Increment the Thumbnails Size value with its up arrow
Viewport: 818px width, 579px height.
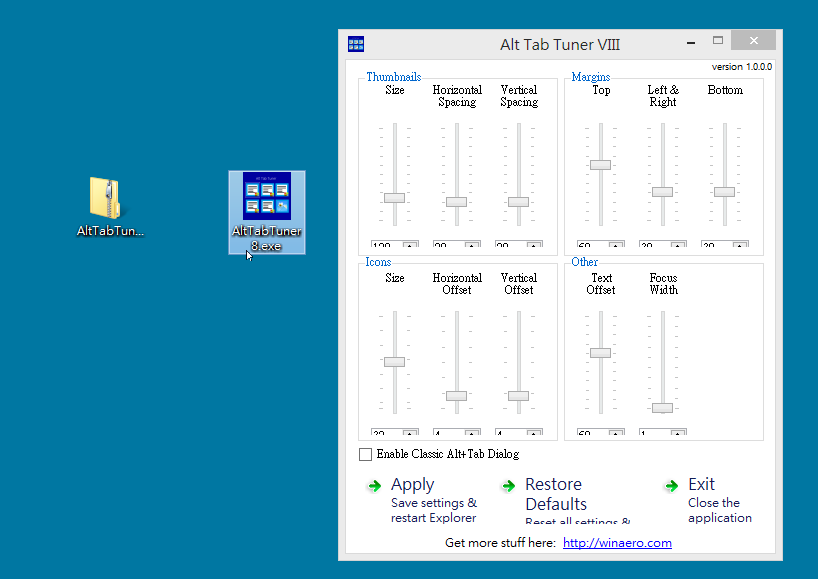[410, 245]
